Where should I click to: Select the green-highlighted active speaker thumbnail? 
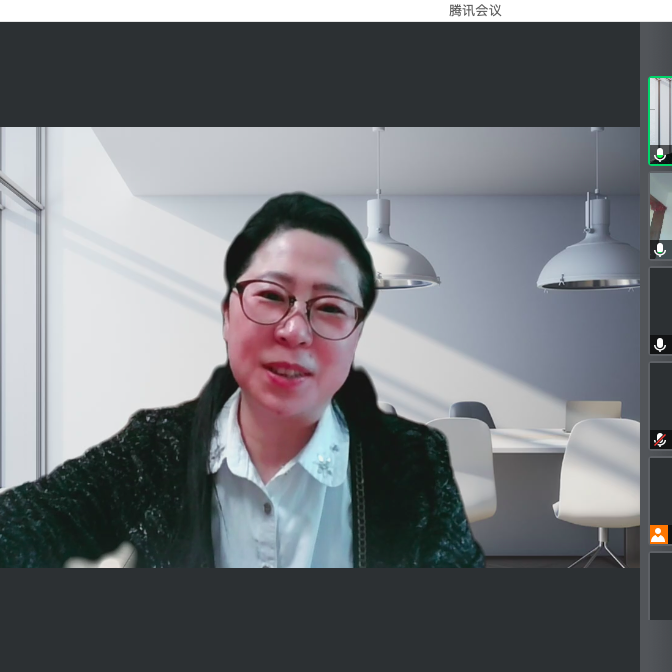(x=660, y=121)
